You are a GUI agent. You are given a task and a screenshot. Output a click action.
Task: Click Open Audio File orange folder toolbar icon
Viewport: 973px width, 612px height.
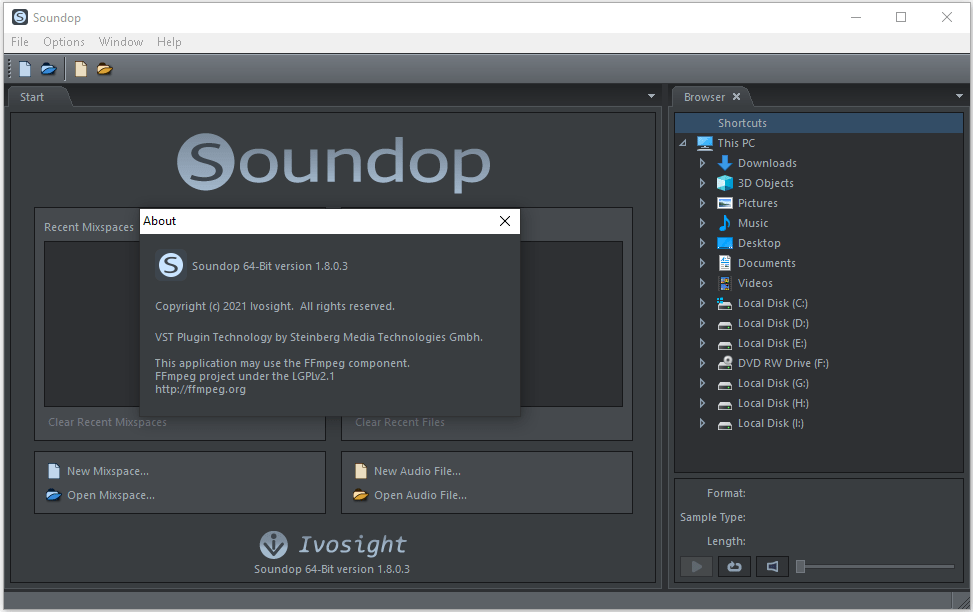104,69
